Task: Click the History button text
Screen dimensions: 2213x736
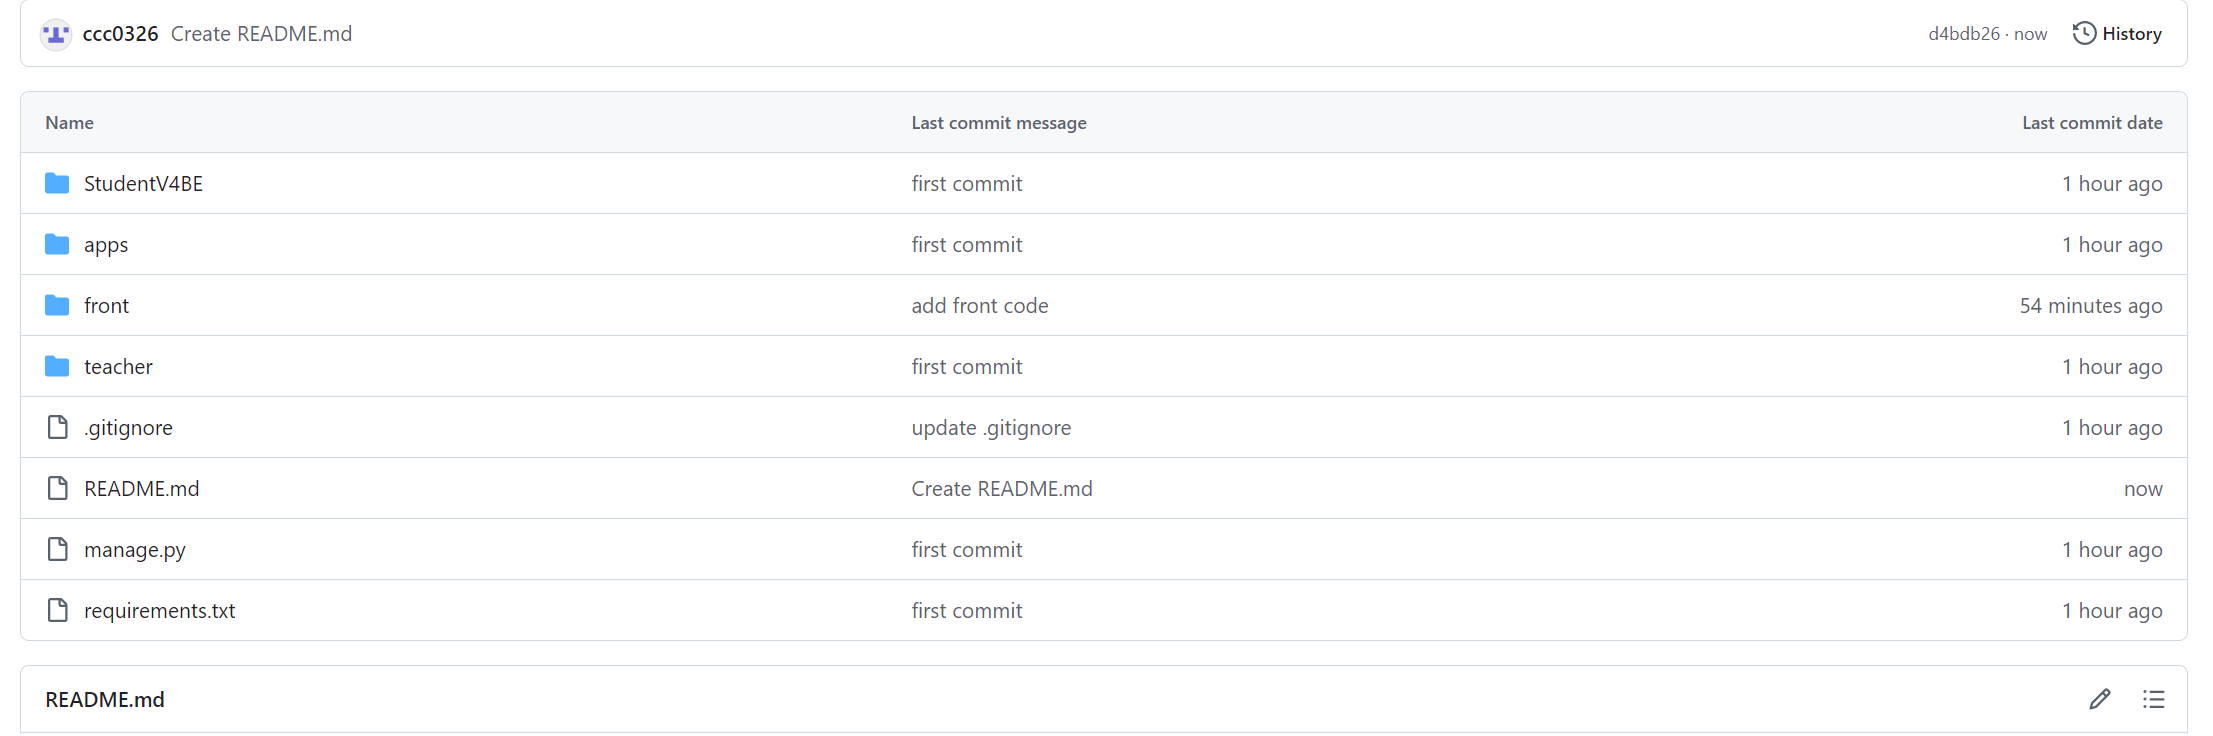Action: 2131,34
